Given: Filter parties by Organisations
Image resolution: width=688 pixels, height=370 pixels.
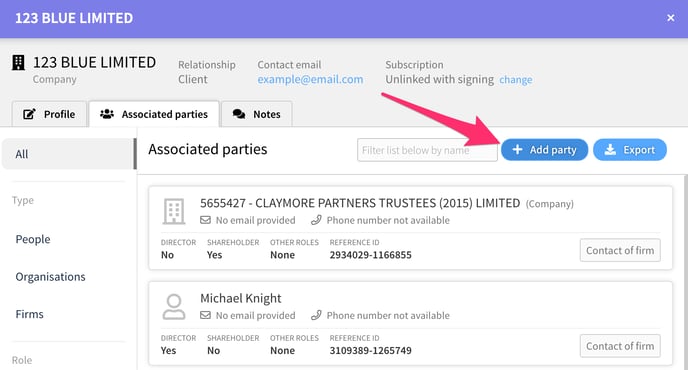Looking at the screenshot, I should 50,277.
